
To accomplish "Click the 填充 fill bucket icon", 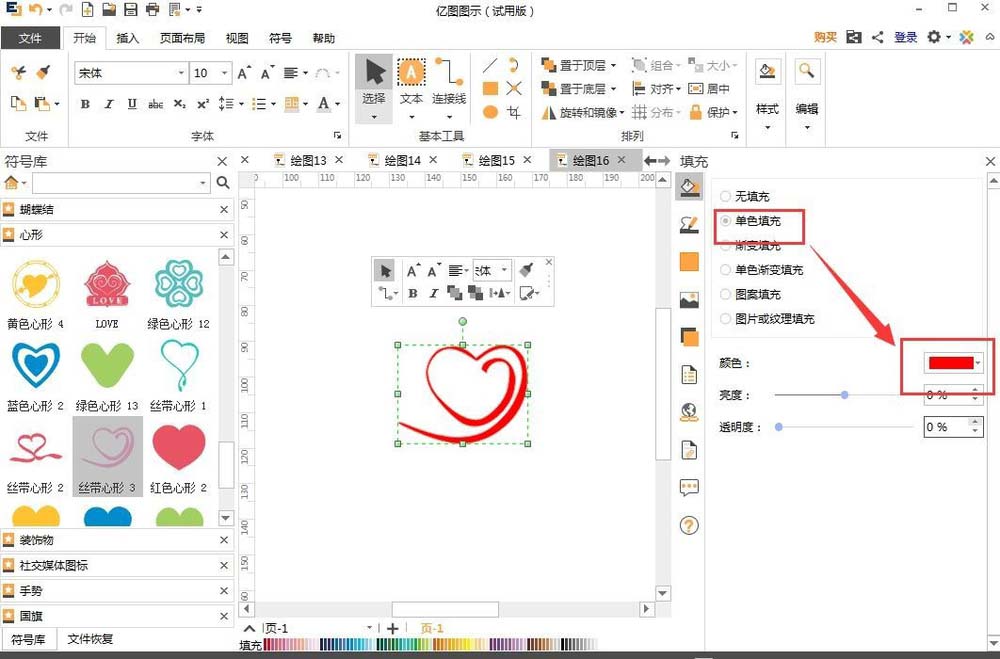I will tap(689, 186).
